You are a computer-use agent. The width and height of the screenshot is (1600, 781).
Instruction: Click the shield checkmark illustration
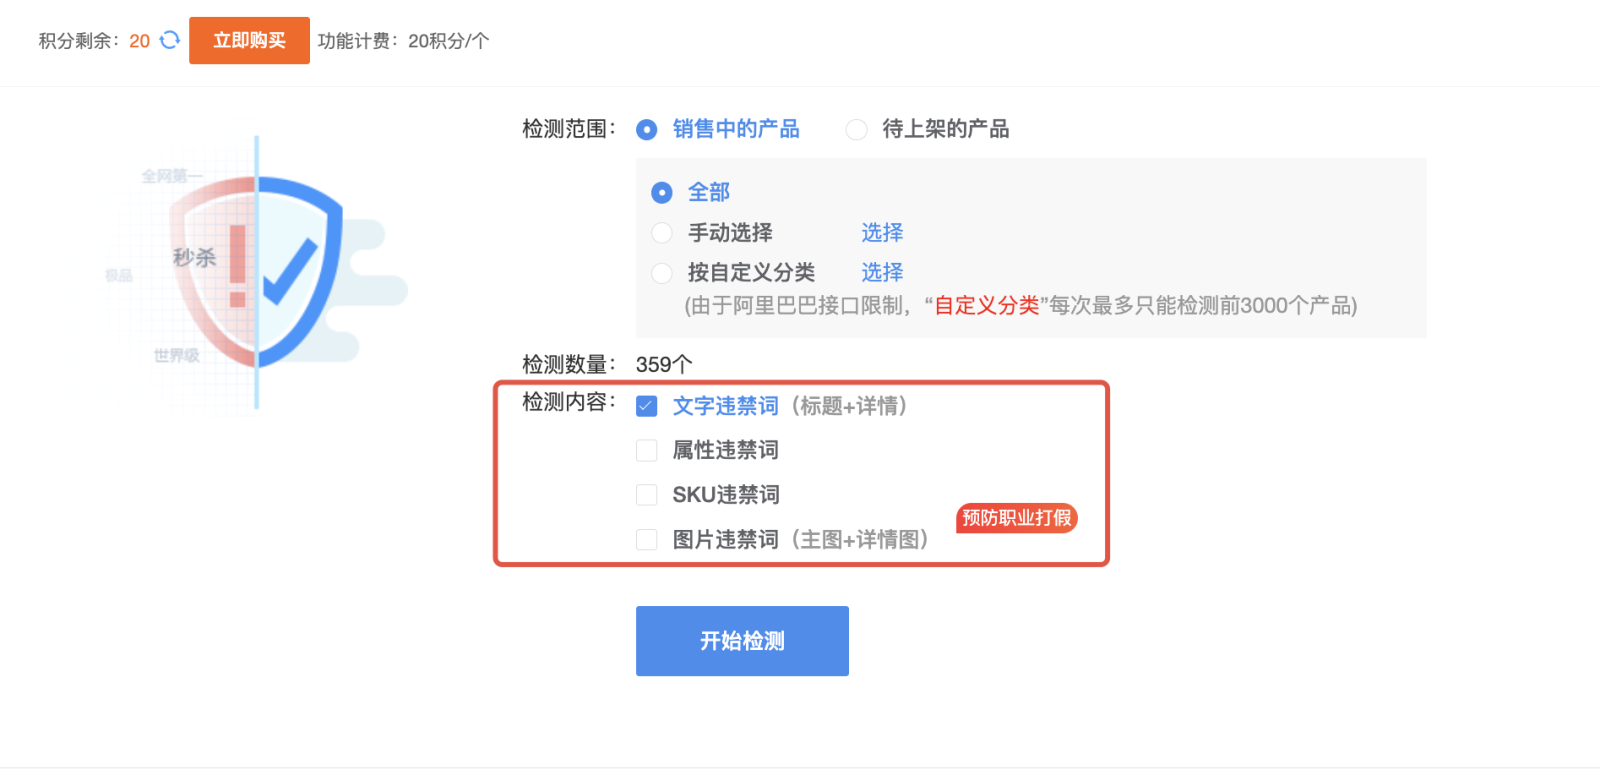click(x=257, y=273)
